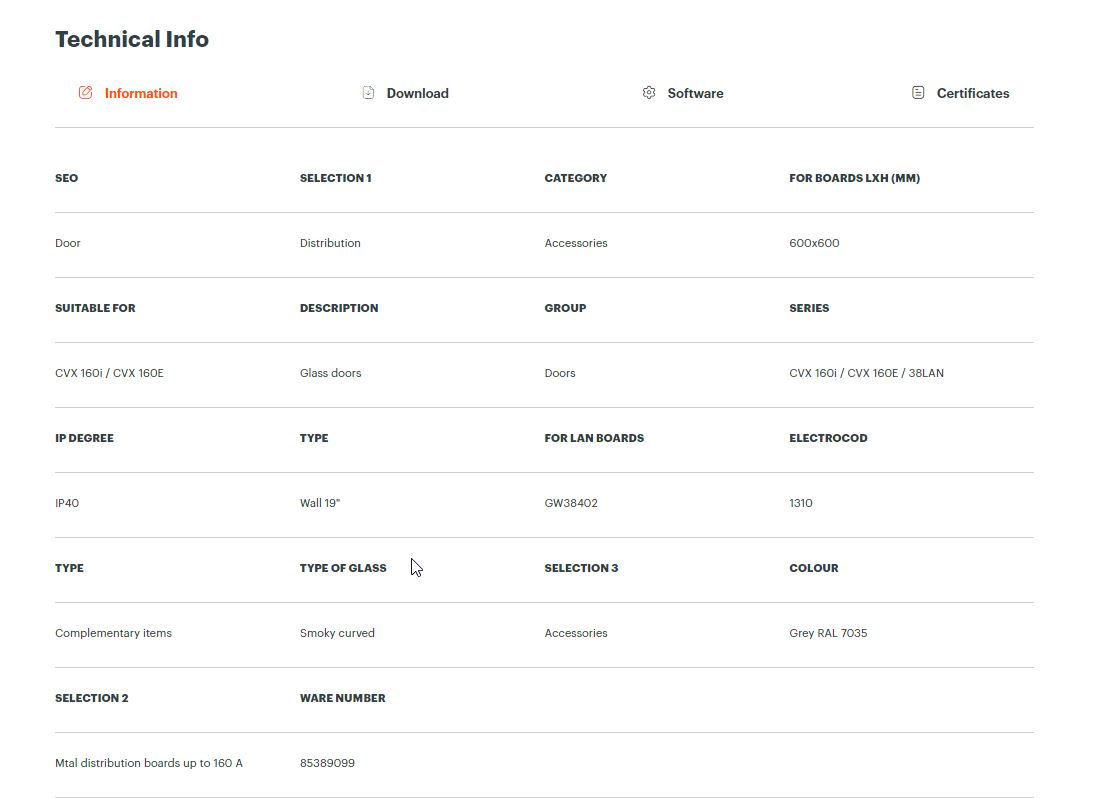Click the SERIES header label
The image size is (1097, 798).
pos(809,308)
